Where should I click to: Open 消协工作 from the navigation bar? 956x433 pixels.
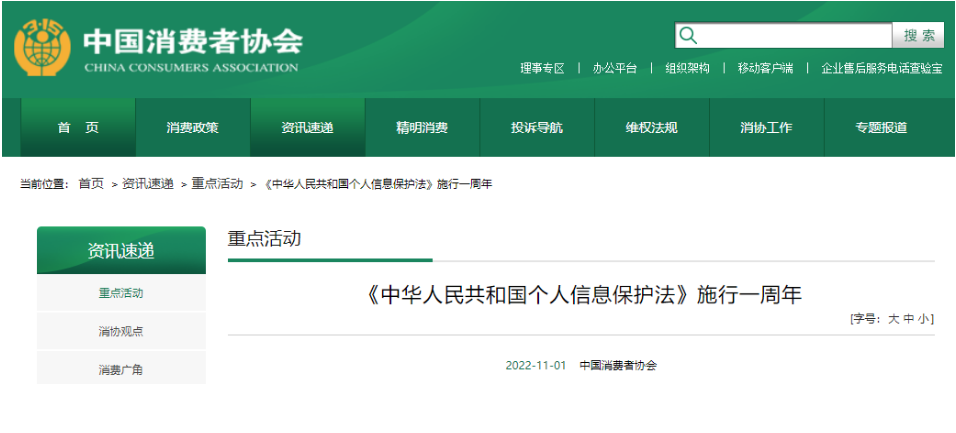766,128
